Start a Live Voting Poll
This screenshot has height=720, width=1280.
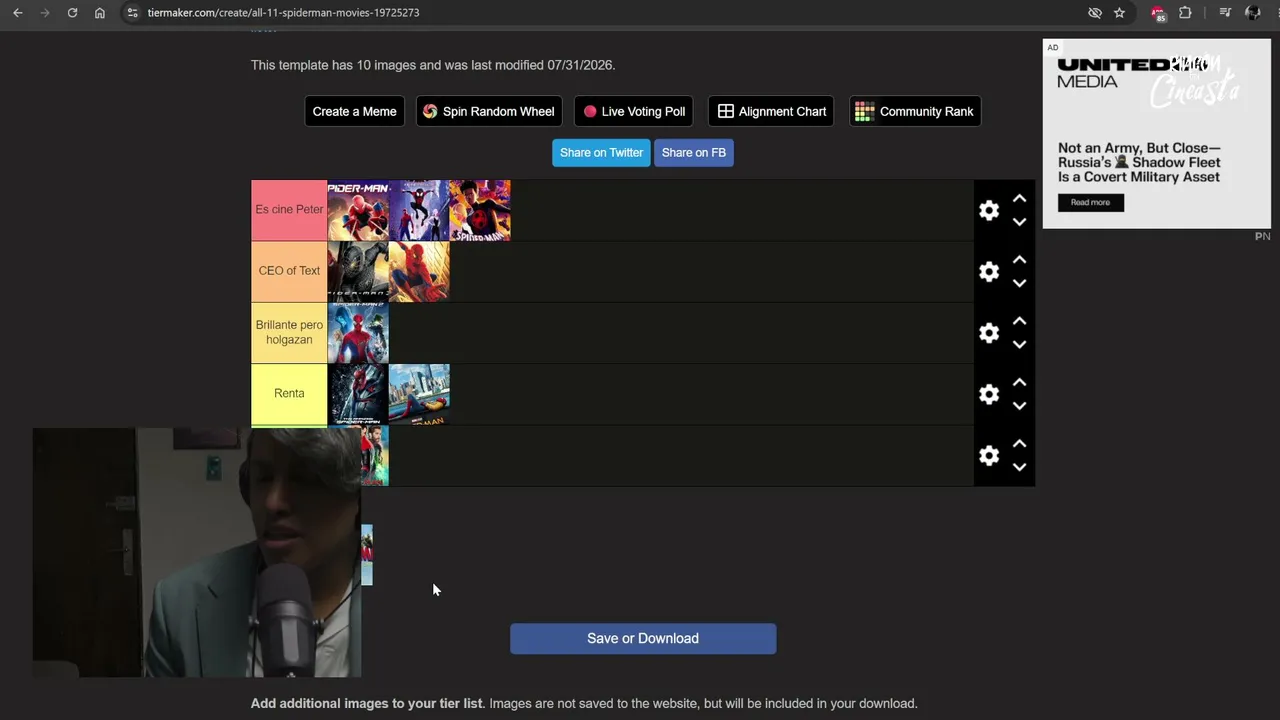634,111
